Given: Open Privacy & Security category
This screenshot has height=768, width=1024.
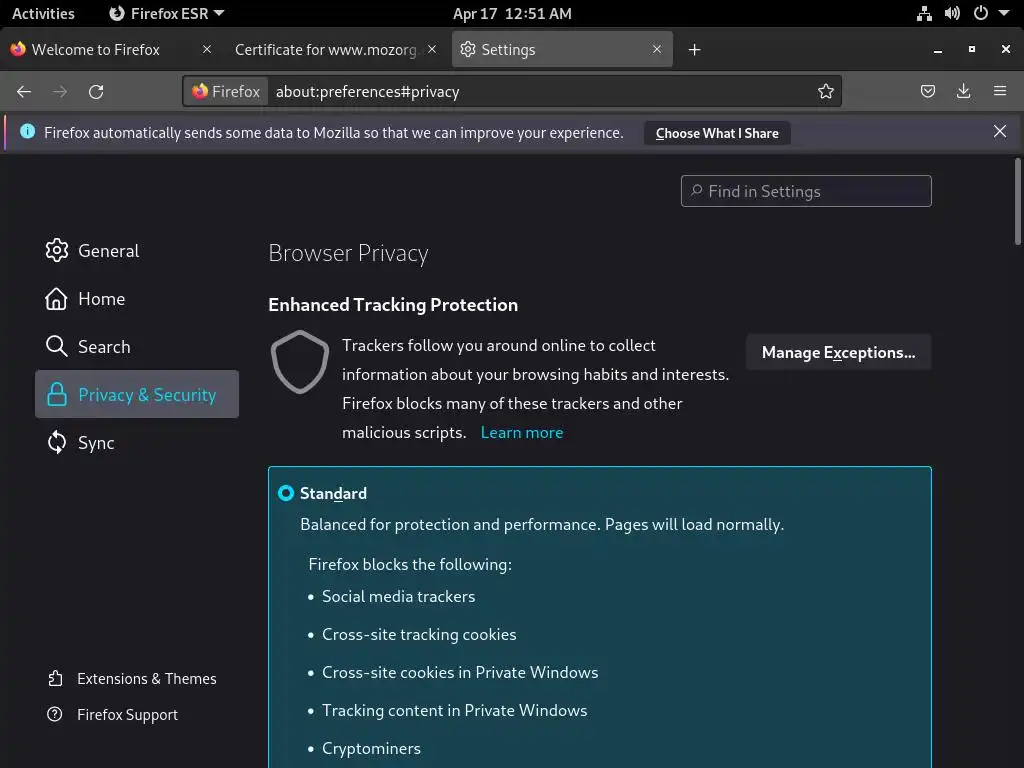Looking at the screenshot, I should coord(136,394).
